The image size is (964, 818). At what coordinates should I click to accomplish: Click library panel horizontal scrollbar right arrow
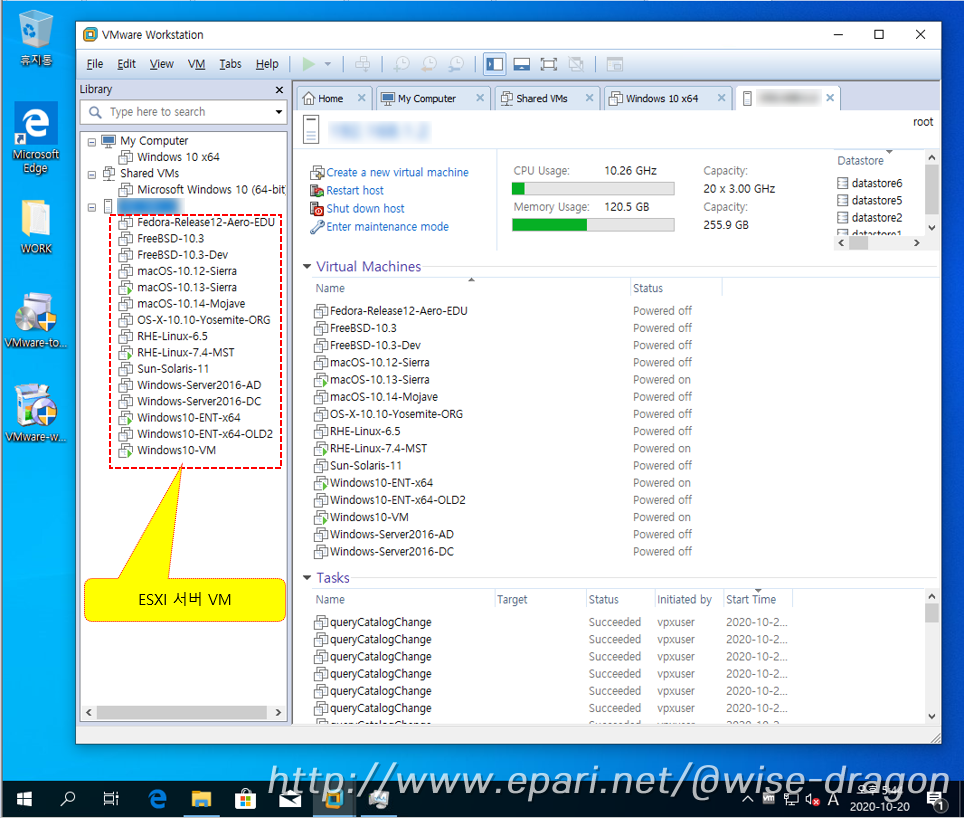click(279, 712)
